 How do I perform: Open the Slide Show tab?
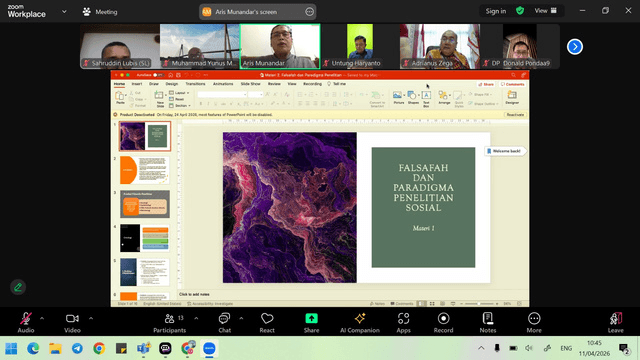click(x=250, y=84)
